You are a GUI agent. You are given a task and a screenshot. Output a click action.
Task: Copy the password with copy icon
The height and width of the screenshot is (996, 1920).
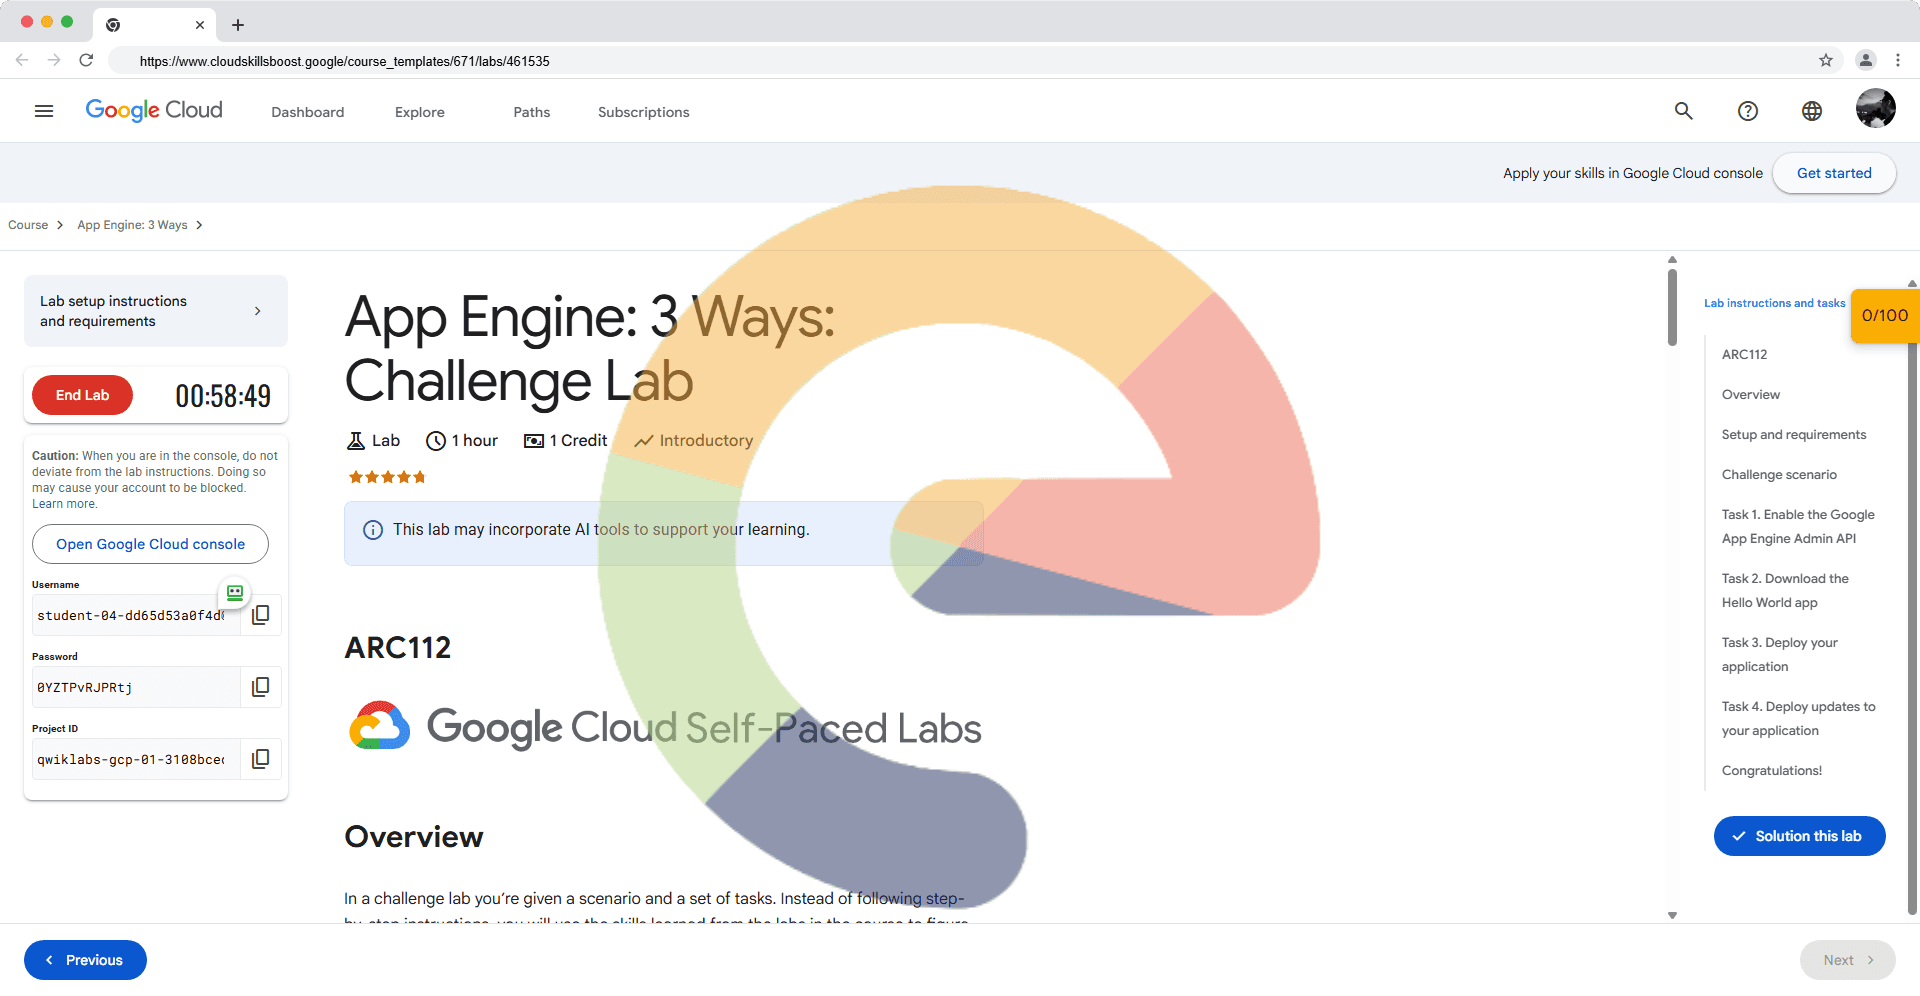click(261, 687)
